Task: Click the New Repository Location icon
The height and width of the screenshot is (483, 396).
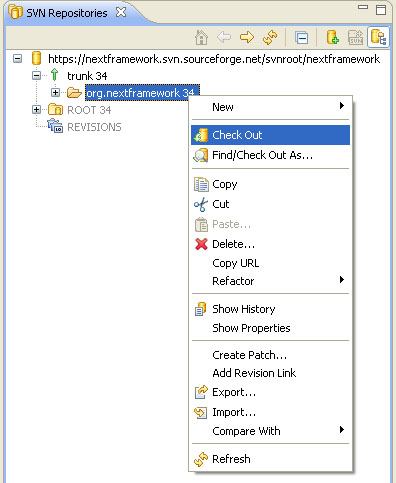Action: coord(332,37)
